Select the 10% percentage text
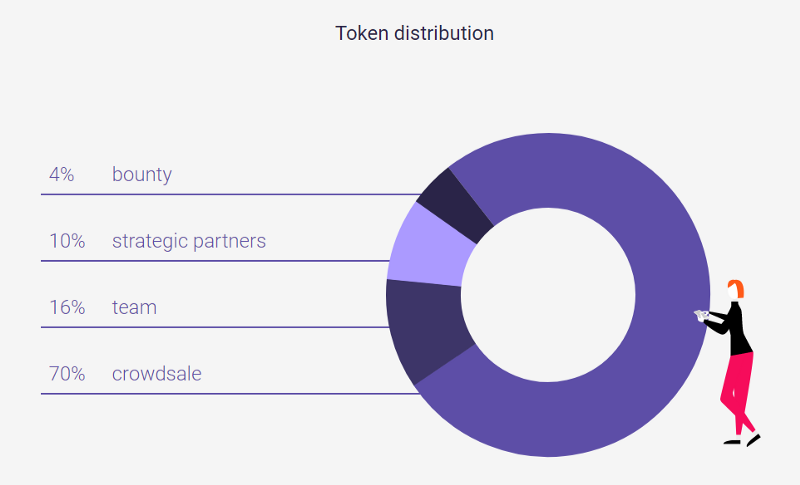Image resolution: width=800 pixels, height=485 pixels. (67, 241)
